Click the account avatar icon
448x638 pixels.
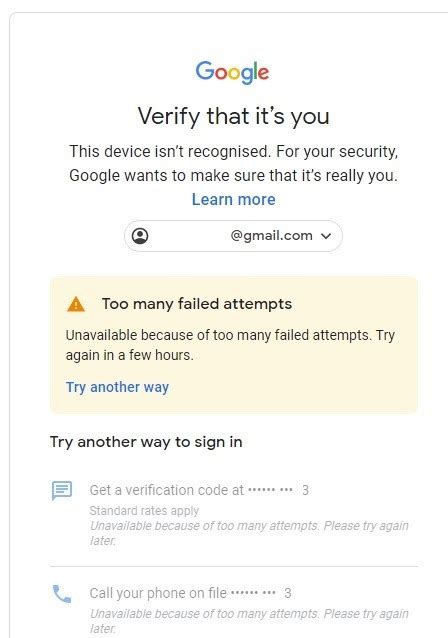(x=140, y=236)
